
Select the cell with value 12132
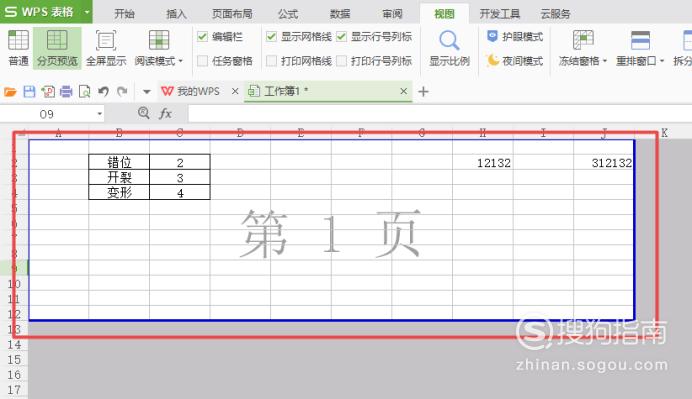pyautogui.click(x=483, y=162)
